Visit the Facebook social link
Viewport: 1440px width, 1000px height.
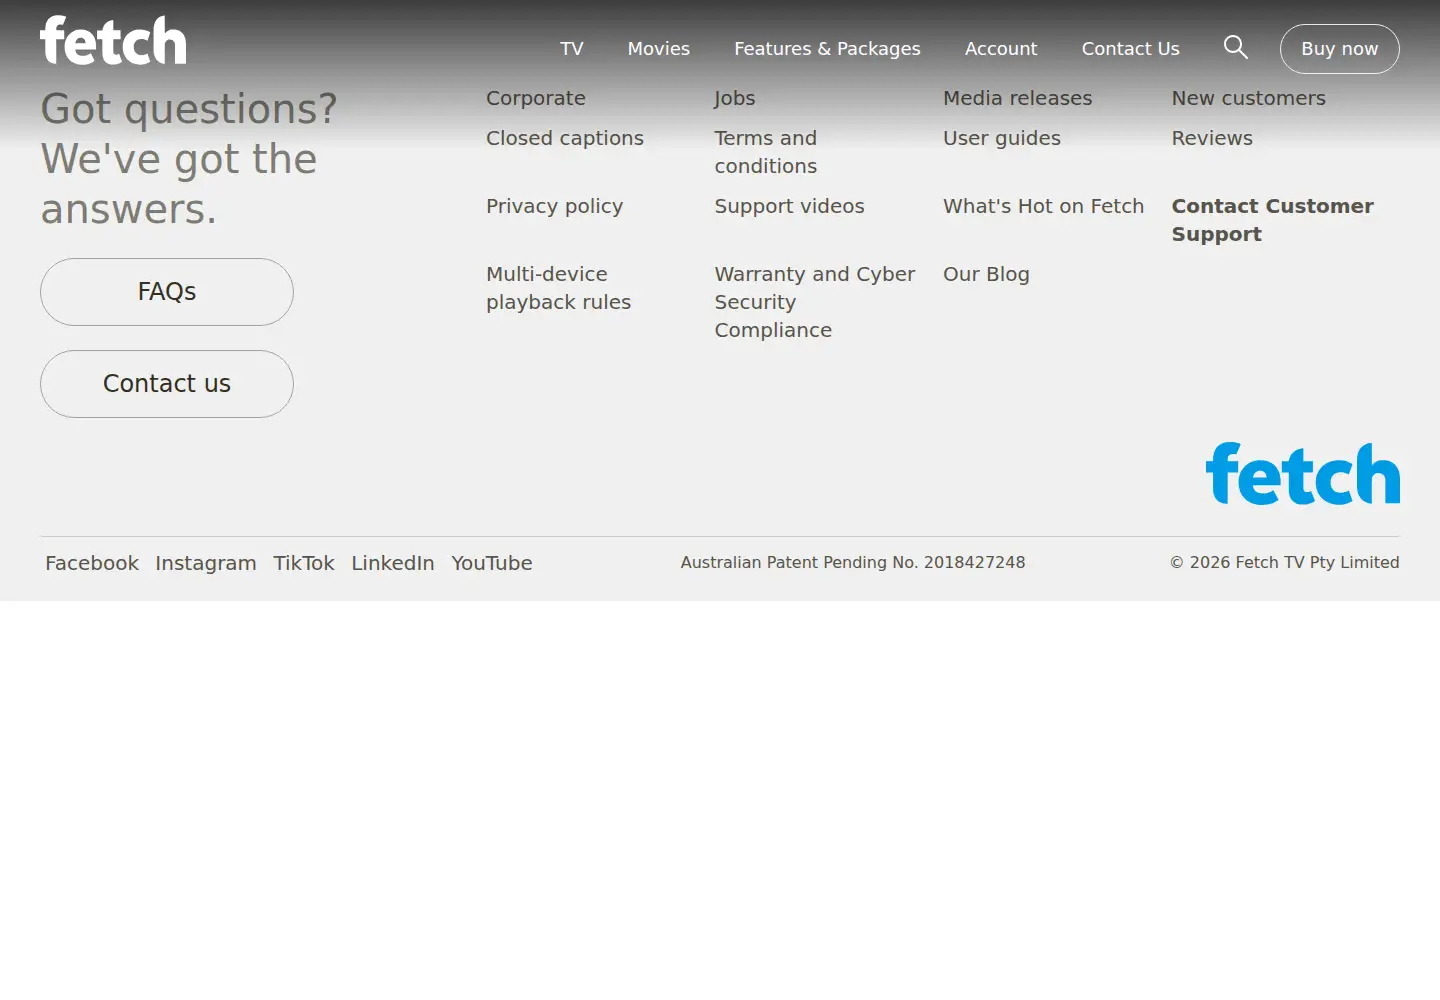point(92,563)
